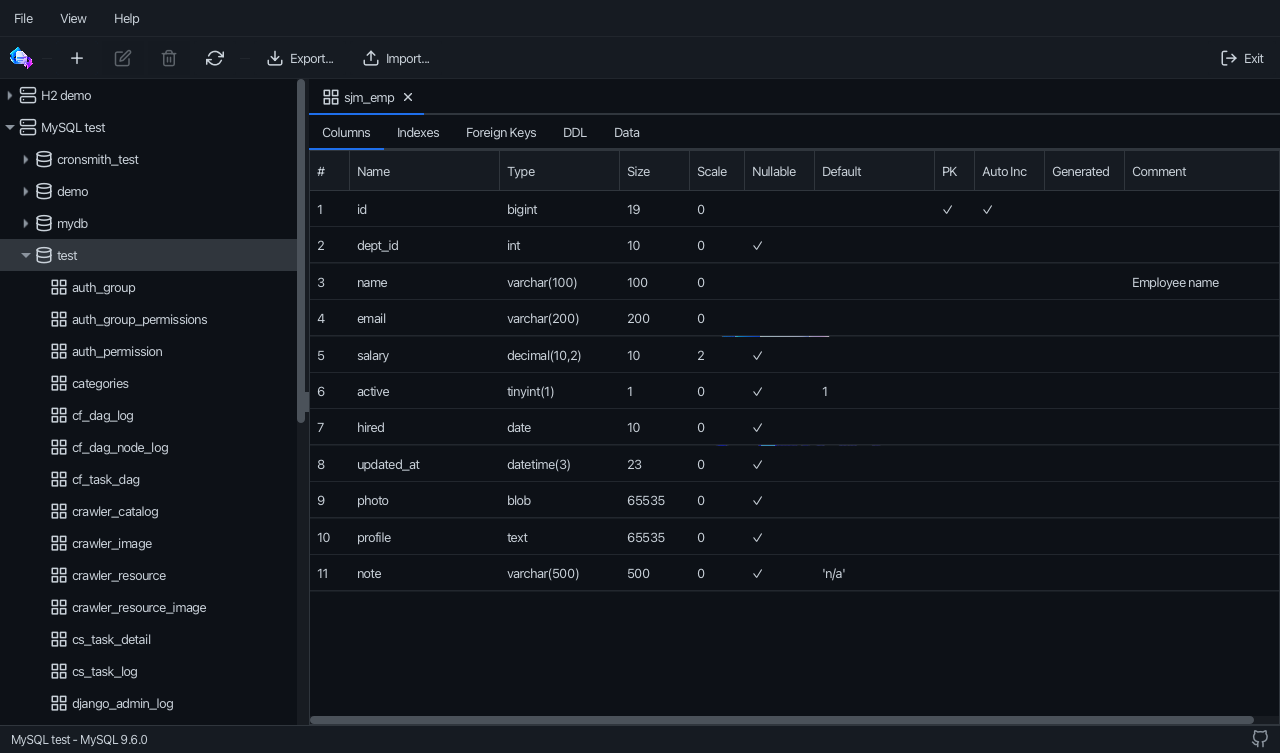
Task: Click the Nullable checkmark for hired
Action: click(758, 427)
